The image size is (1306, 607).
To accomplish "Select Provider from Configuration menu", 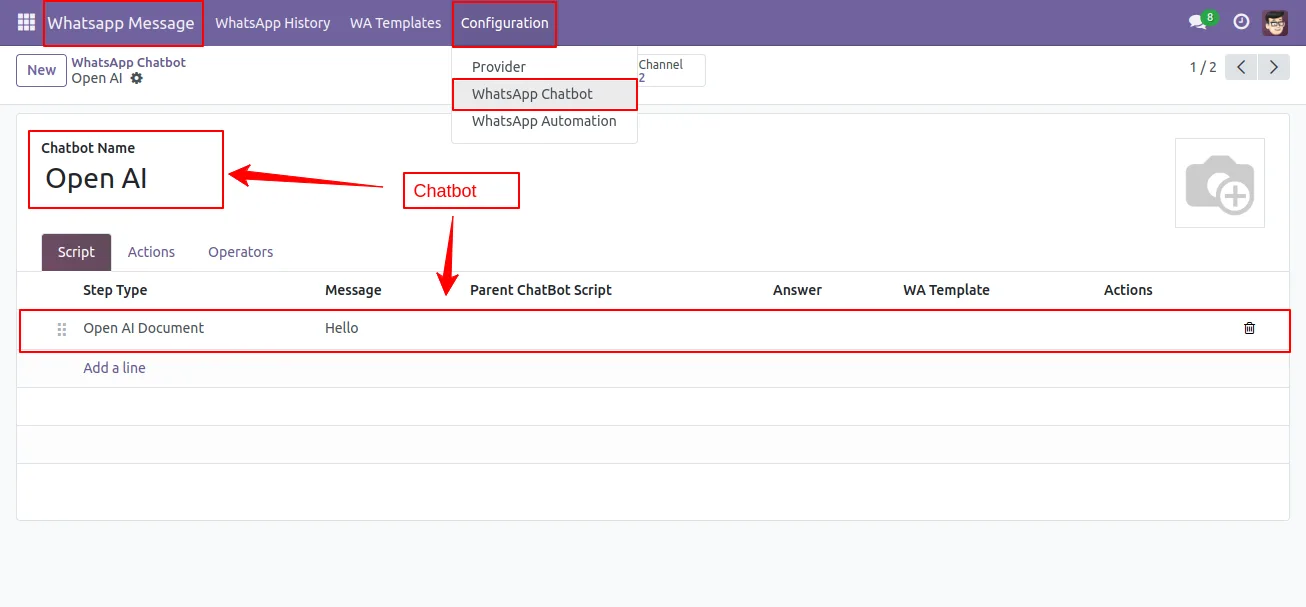I will [499, 67].
